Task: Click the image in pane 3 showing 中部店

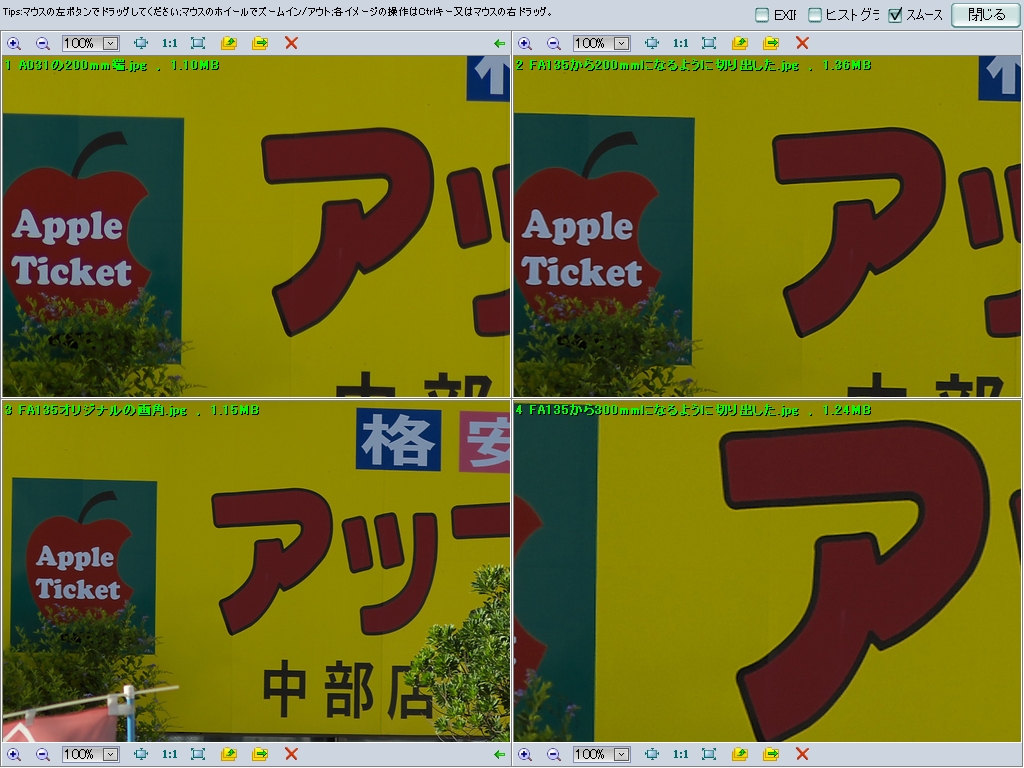Action: tap(256, 571)
